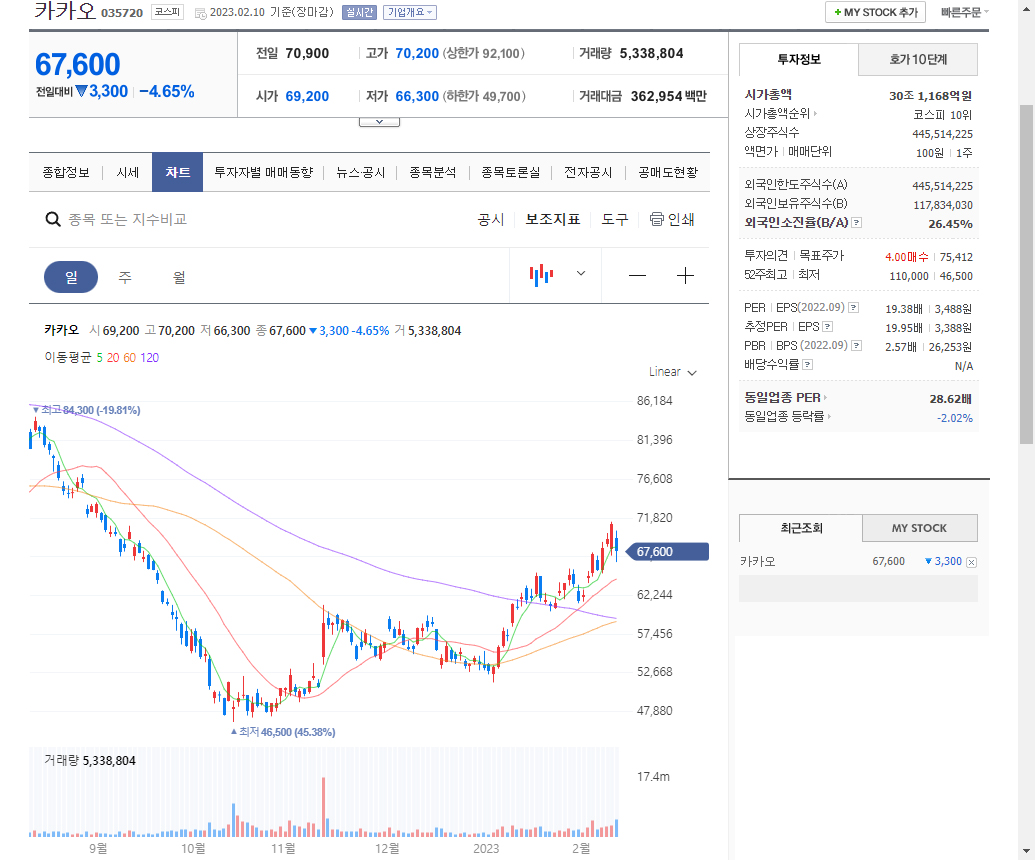Click the search magnifier icon
This screenshot has height=860, width=1035.
tap(52, 219)
